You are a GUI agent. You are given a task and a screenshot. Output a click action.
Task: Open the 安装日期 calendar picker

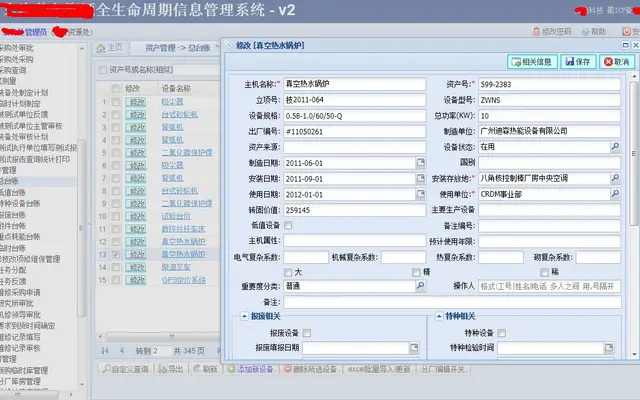click(x=420, y=178)
